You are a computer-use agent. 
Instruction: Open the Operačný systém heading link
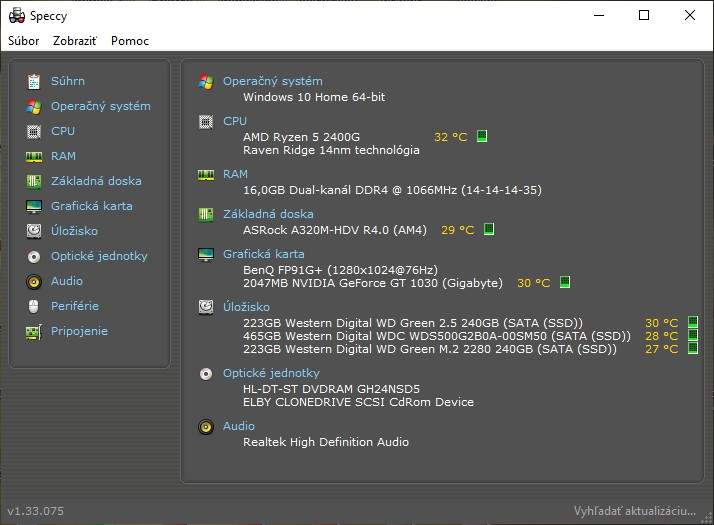tap(272, 81)
